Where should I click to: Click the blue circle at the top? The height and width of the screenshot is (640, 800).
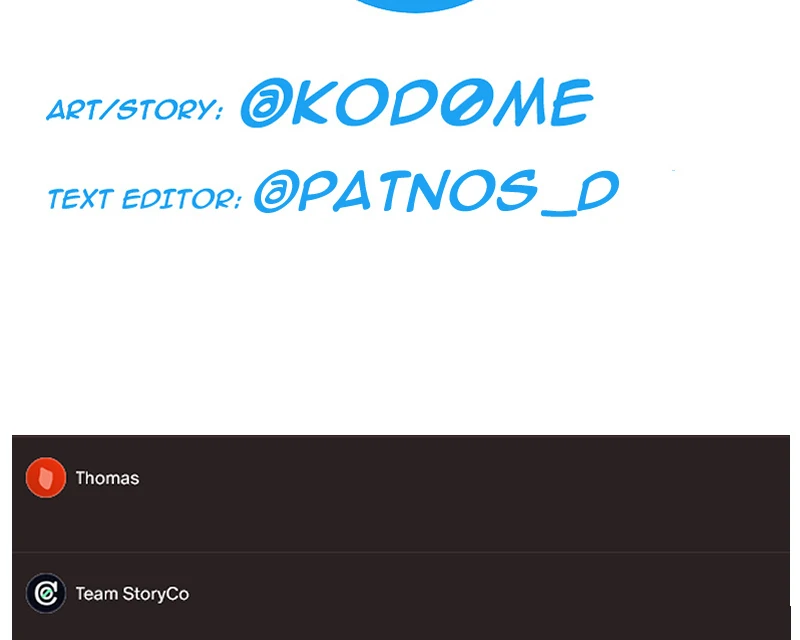414,5
